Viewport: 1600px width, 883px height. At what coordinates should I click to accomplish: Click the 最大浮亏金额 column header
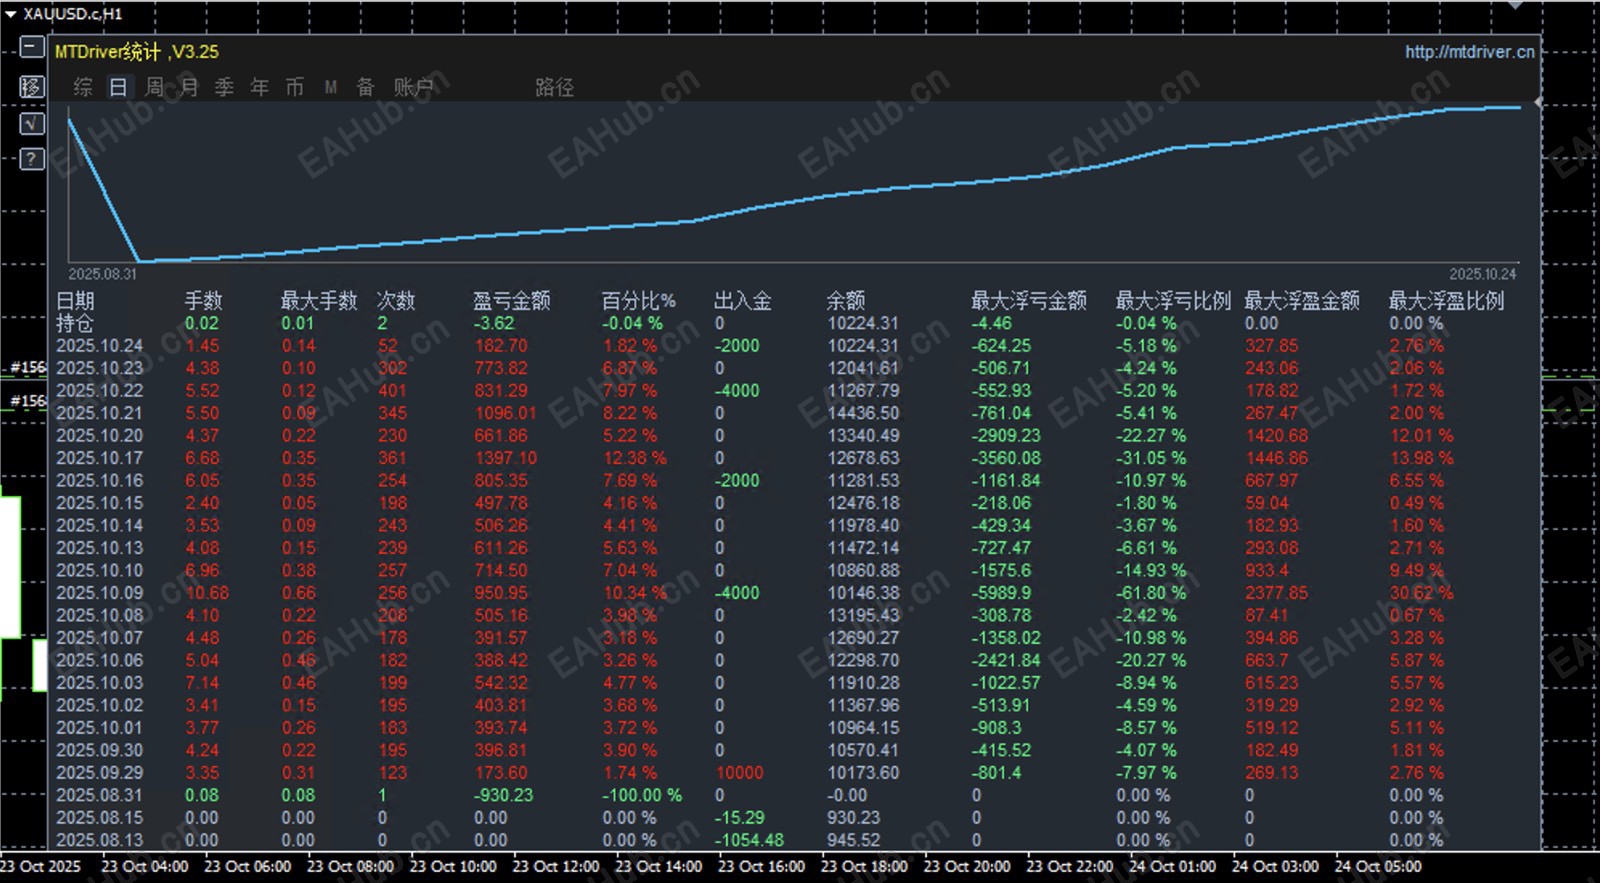point(1029,301)
